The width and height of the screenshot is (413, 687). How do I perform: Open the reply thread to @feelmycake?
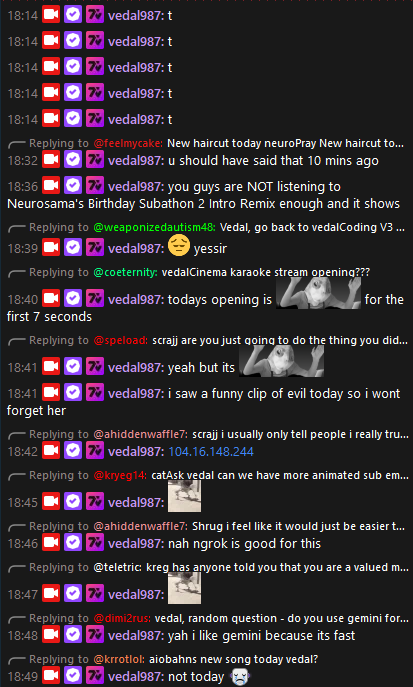pos(206,143)
